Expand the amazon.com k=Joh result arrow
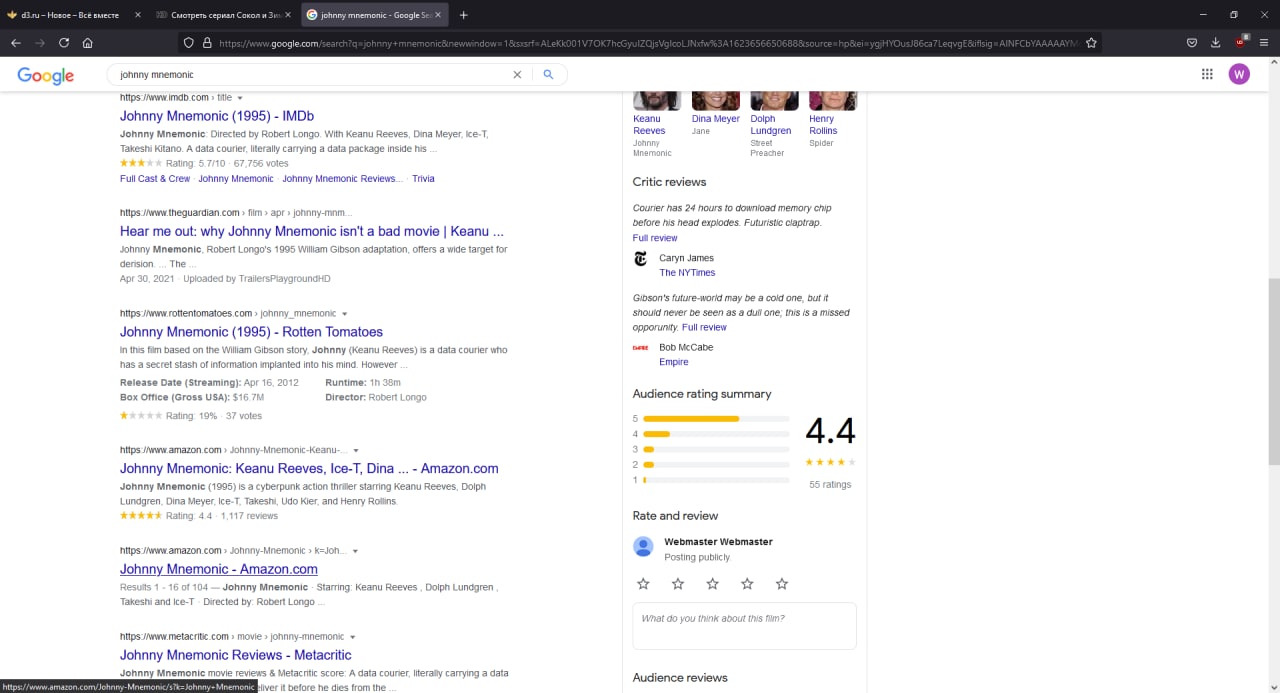The width and height of the screenshot is (1280, 693). (x=355, y=551)
